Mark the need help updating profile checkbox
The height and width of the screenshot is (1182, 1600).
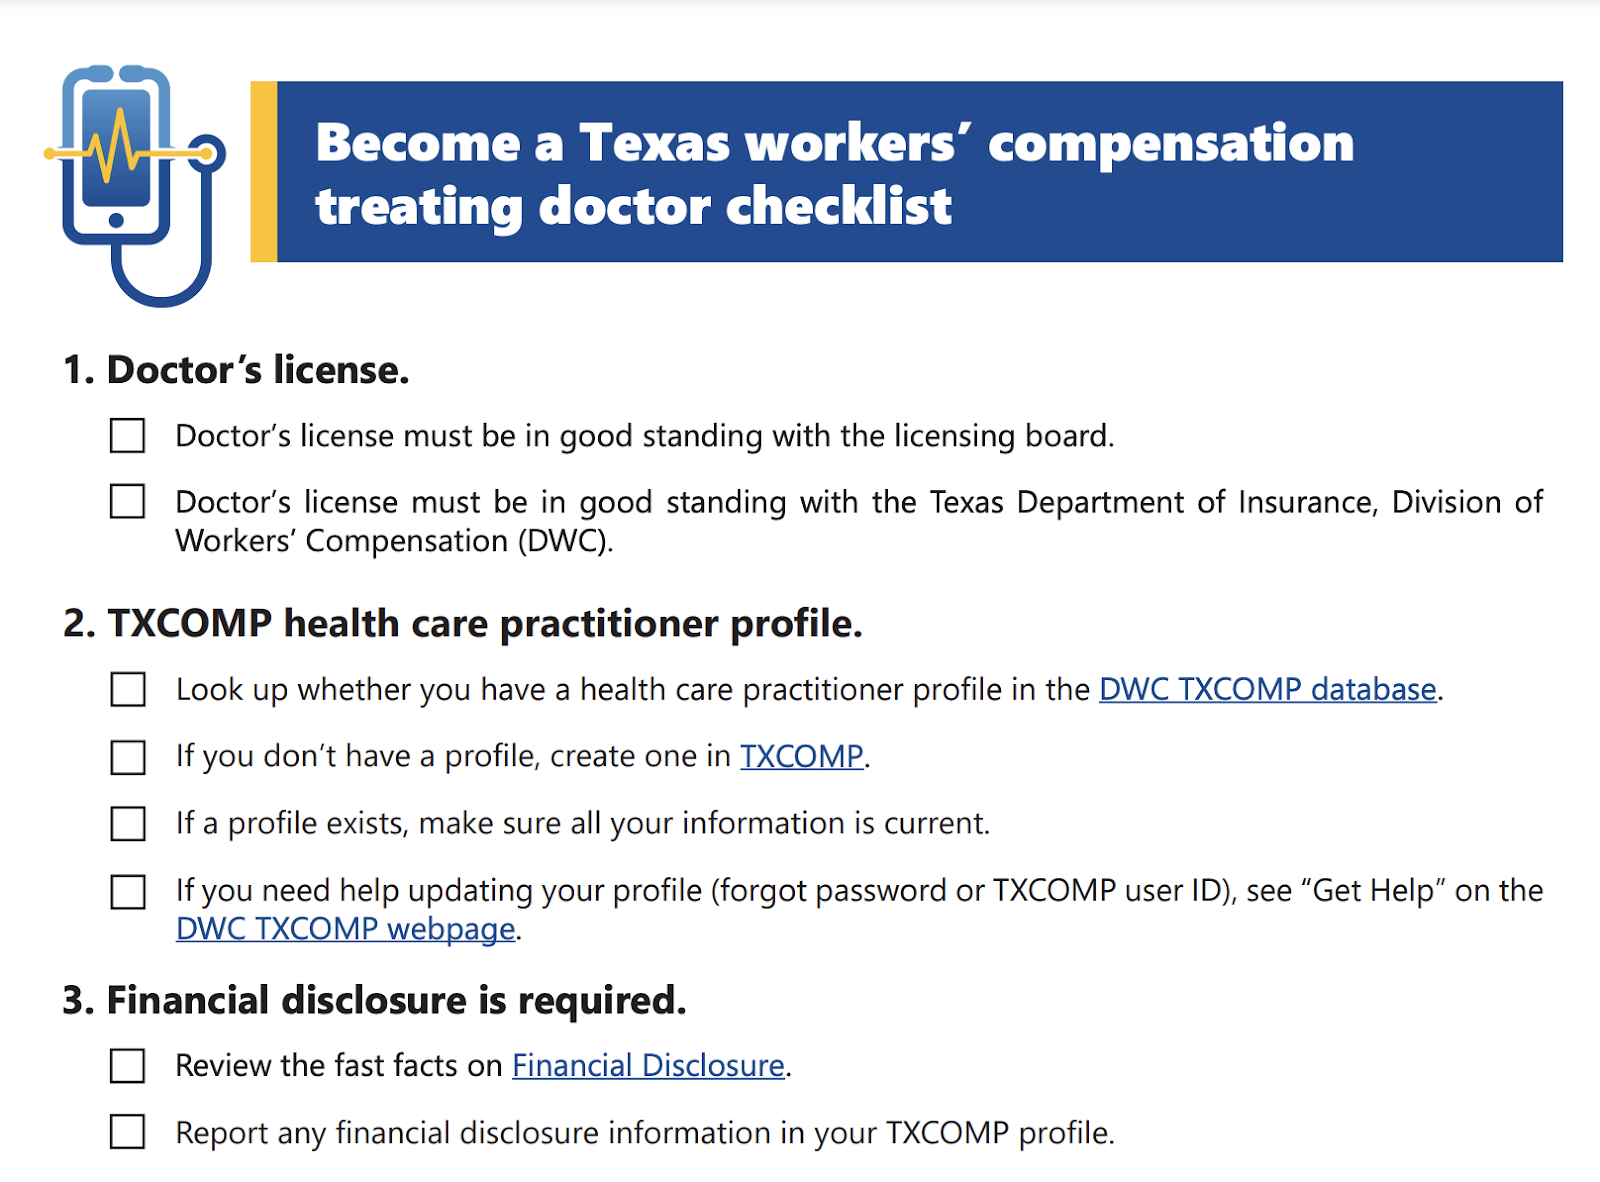point(127,891)
